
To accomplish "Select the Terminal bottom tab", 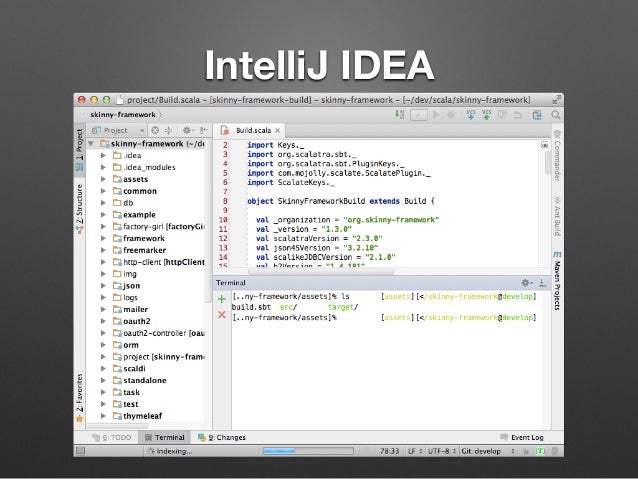I will 165,437.
